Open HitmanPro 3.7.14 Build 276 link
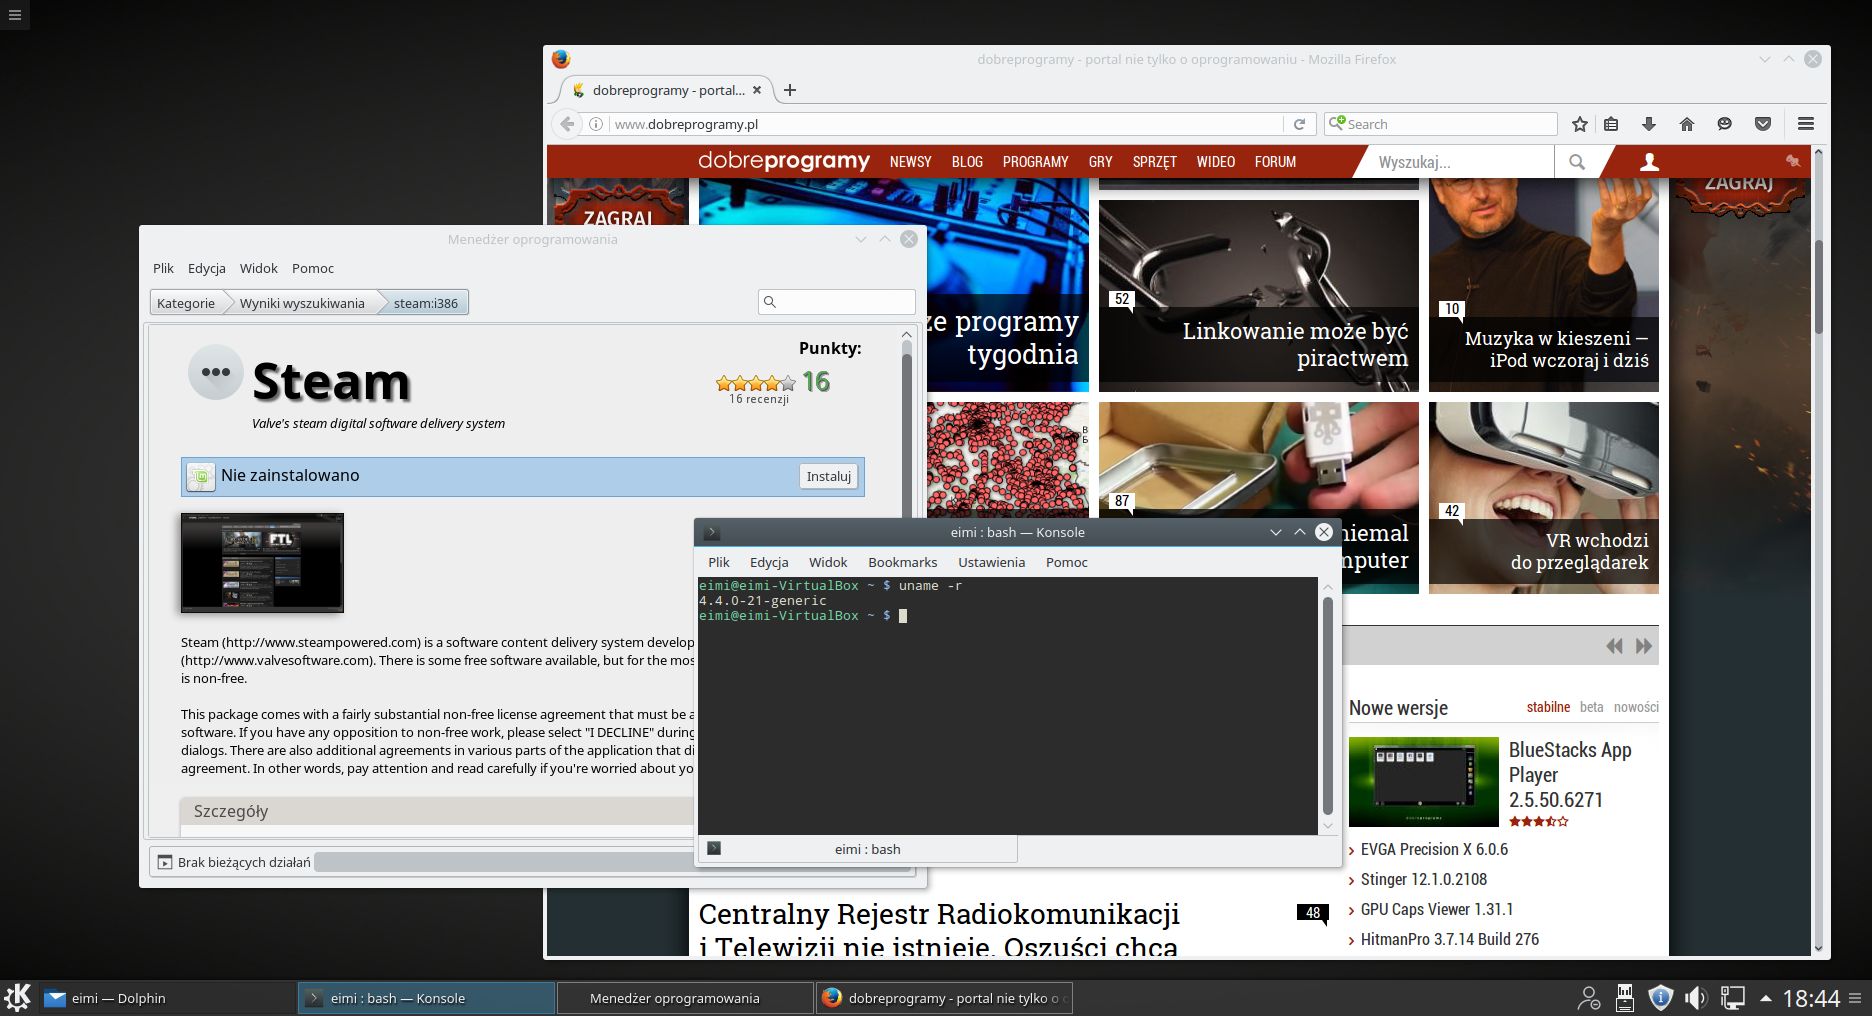The width and height of the screenshot is (1872, 1016). pyautogui.click(x=1449, y=939)
